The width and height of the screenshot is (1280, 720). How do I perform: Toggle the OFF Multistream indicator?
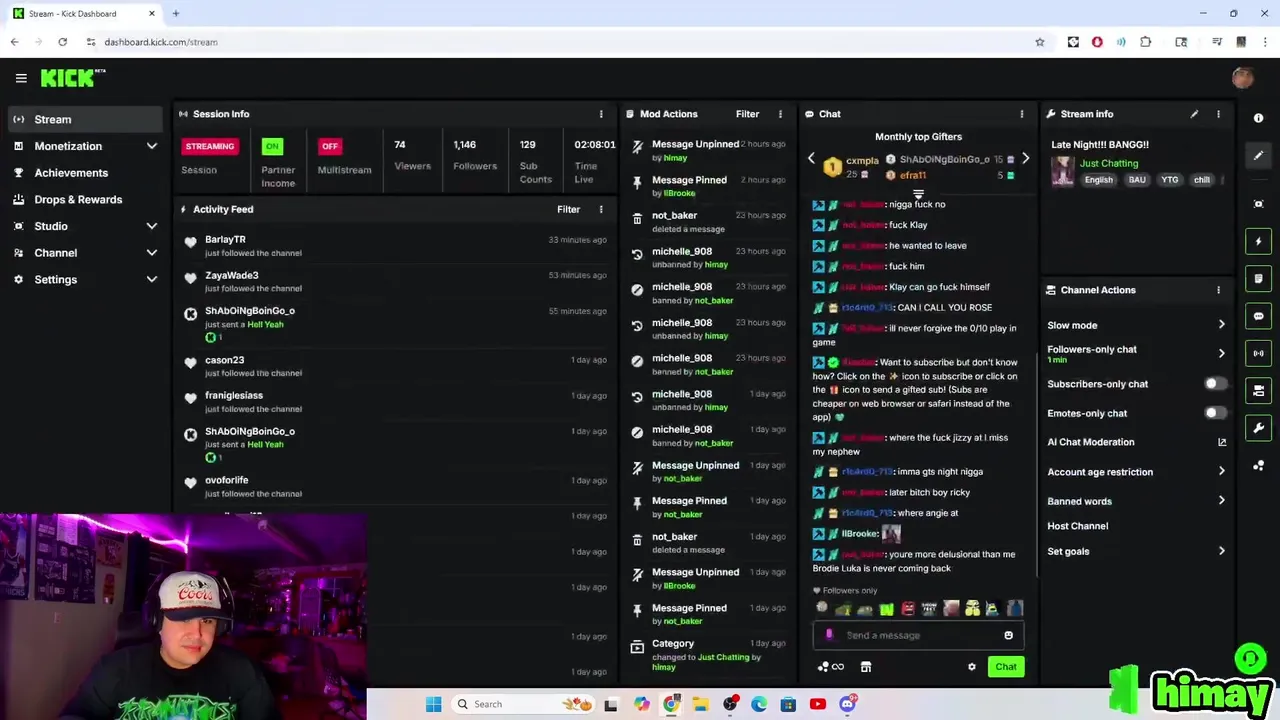pyautogui.click(x=330, y=146)
